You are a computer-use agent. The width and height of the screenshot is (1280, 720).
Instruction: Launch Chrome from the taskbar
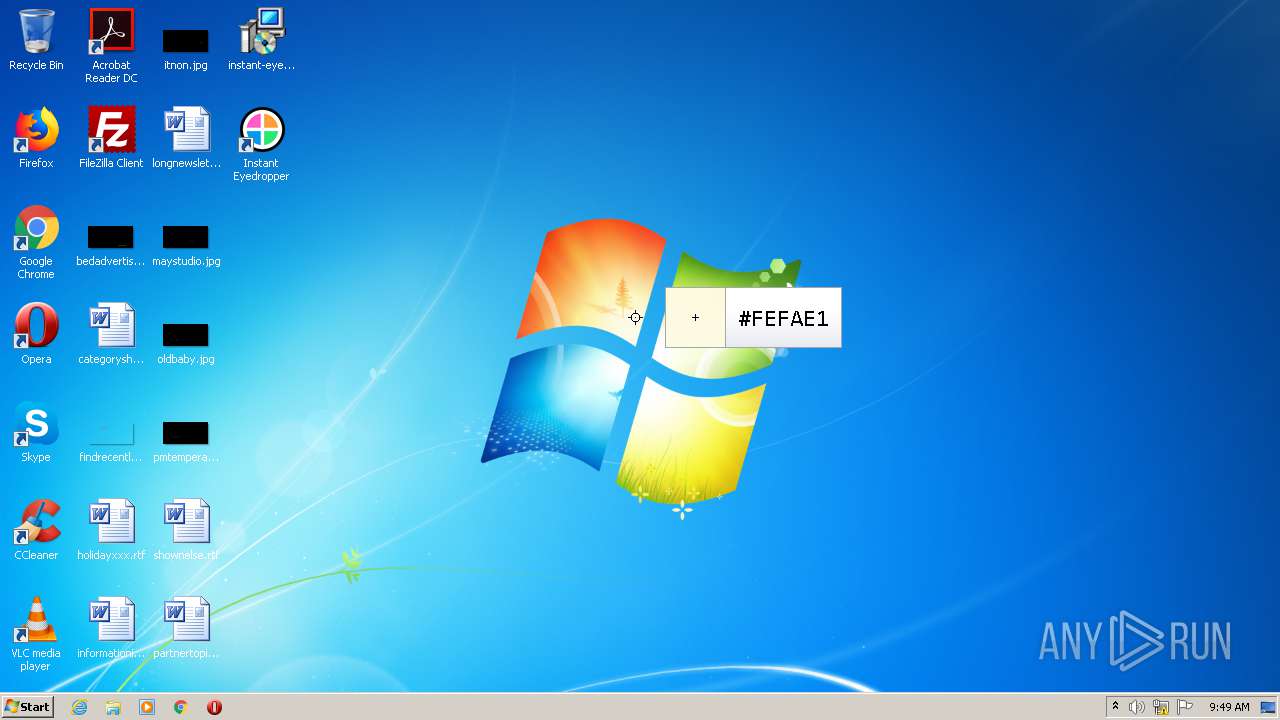click(x=181, y=707)
